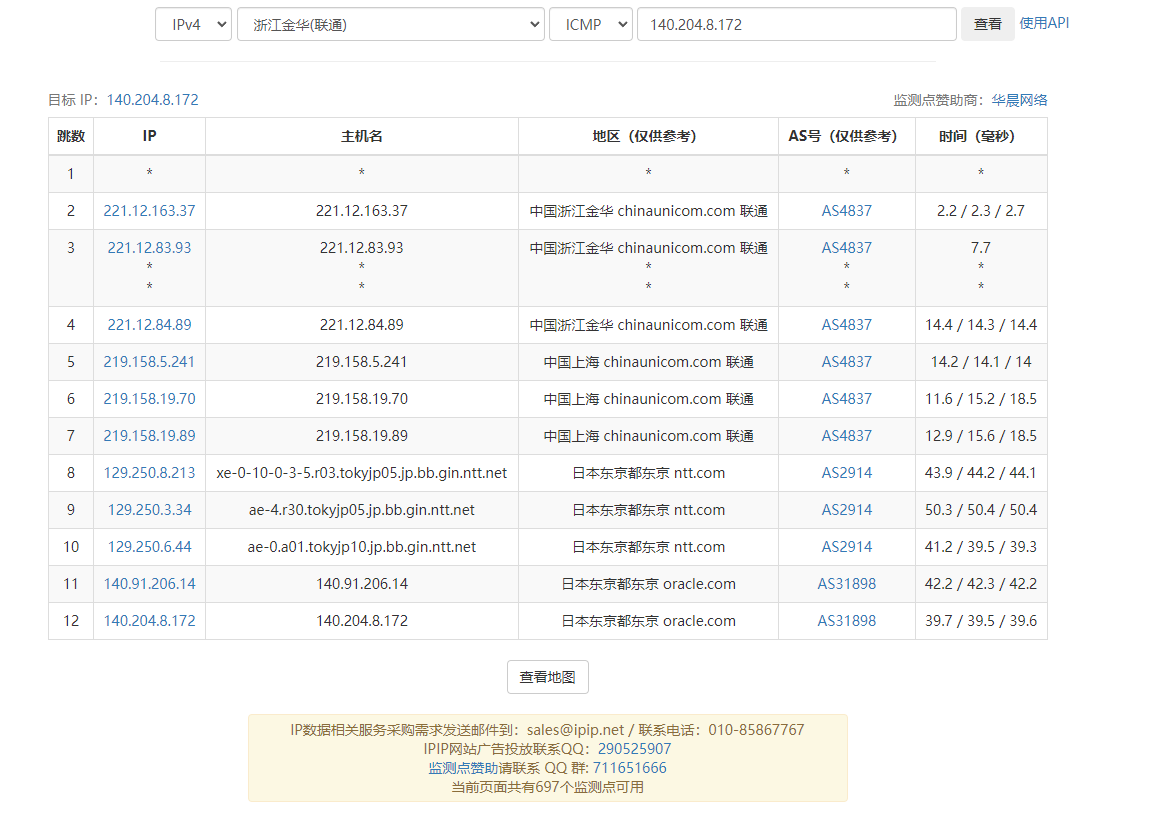Screen dimensions: 1161x823
Task: Click QQ group link 711651666
Action: (629, 768)
